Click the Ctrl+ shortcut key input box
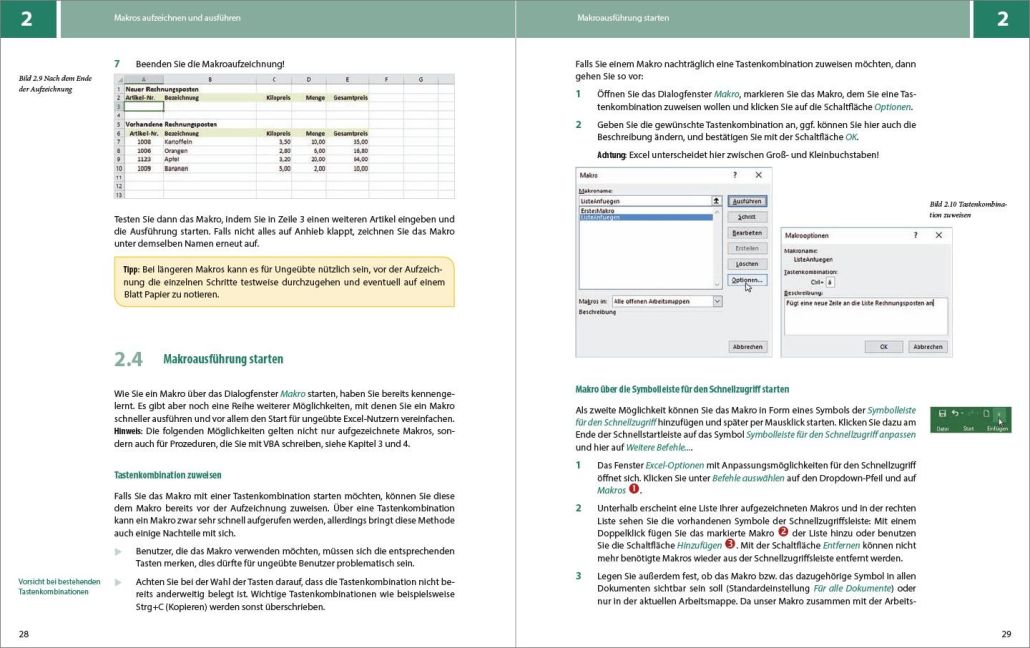Viewport: 1030px width, 648px height. pyautogui.click(x=830, y=281)
